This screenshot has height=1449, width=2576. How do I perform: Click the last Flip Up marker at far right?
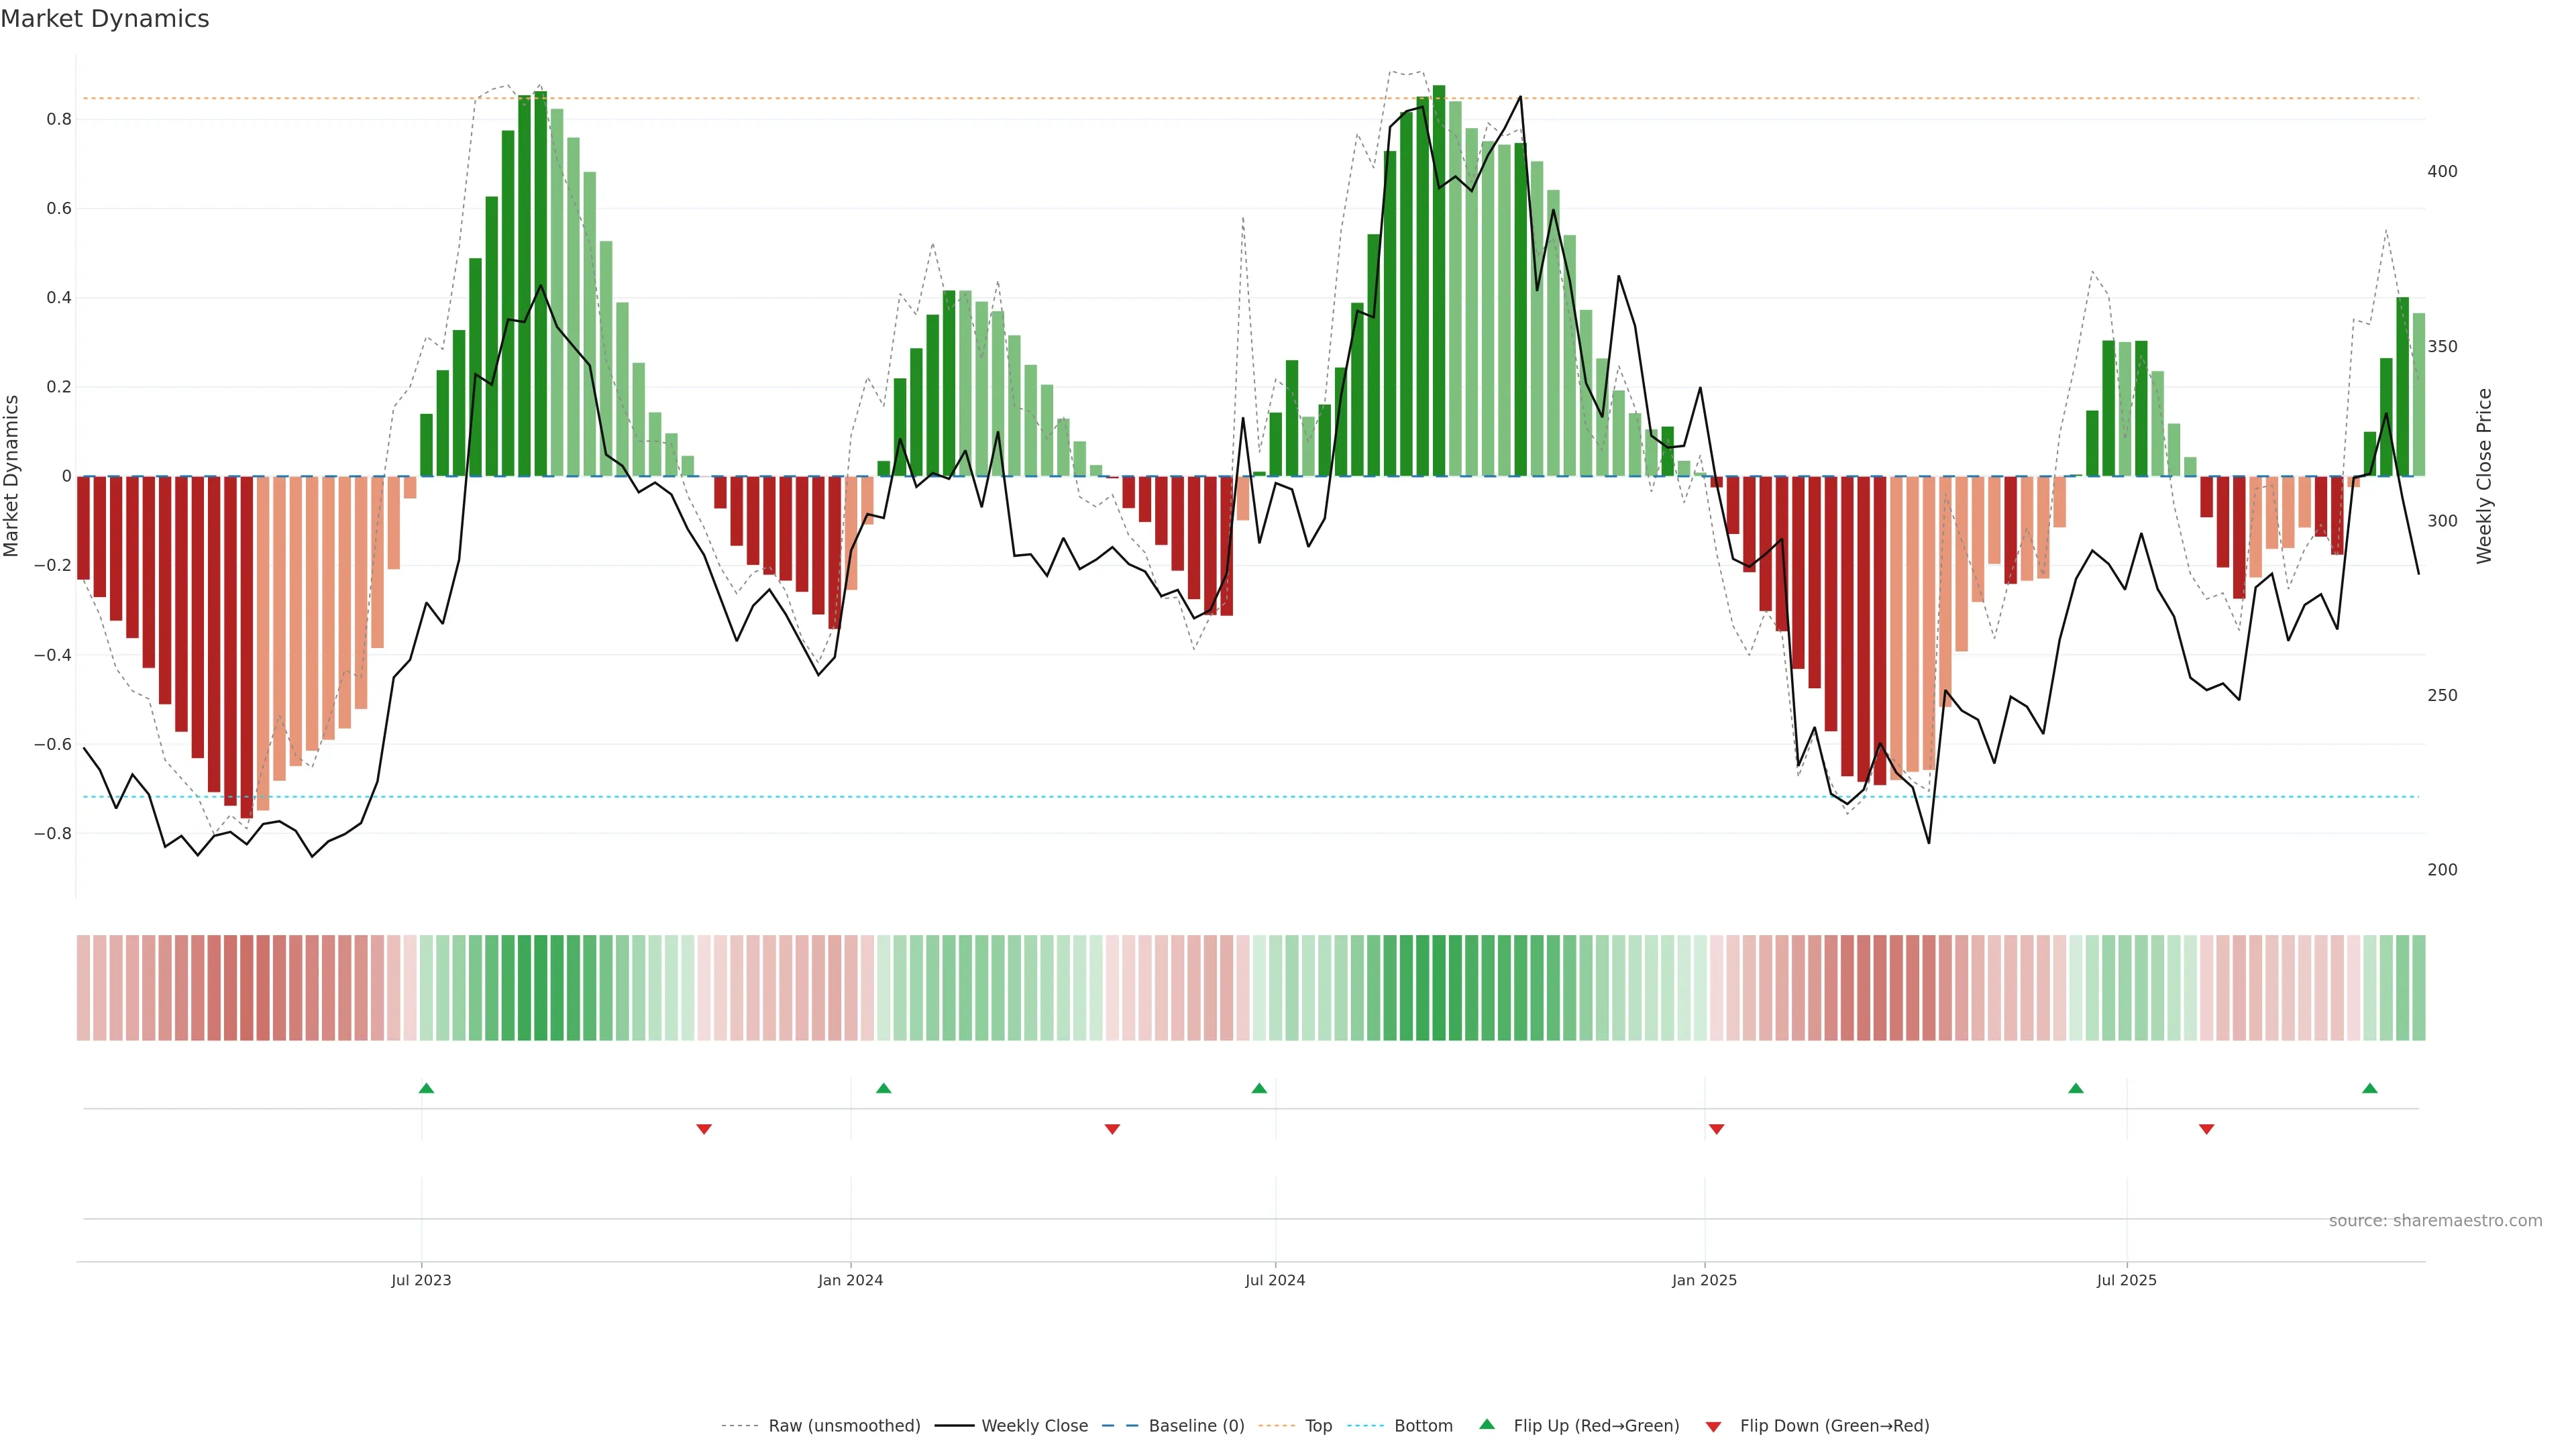pyautogui.click(x=2370, y=1088)
